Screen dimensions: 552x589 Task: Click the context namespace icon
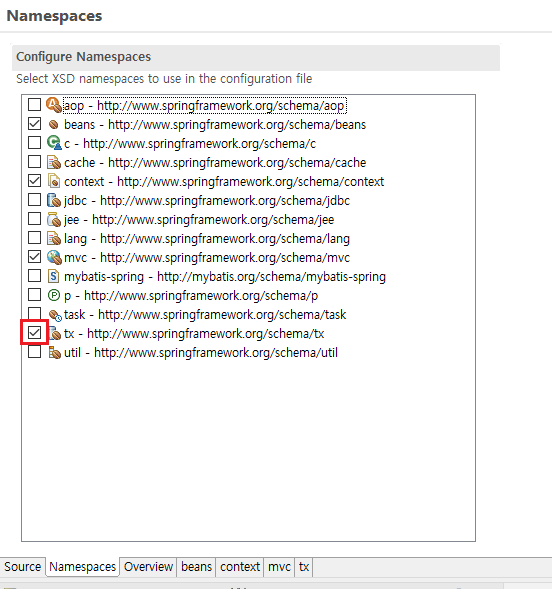tap(54, 181)
